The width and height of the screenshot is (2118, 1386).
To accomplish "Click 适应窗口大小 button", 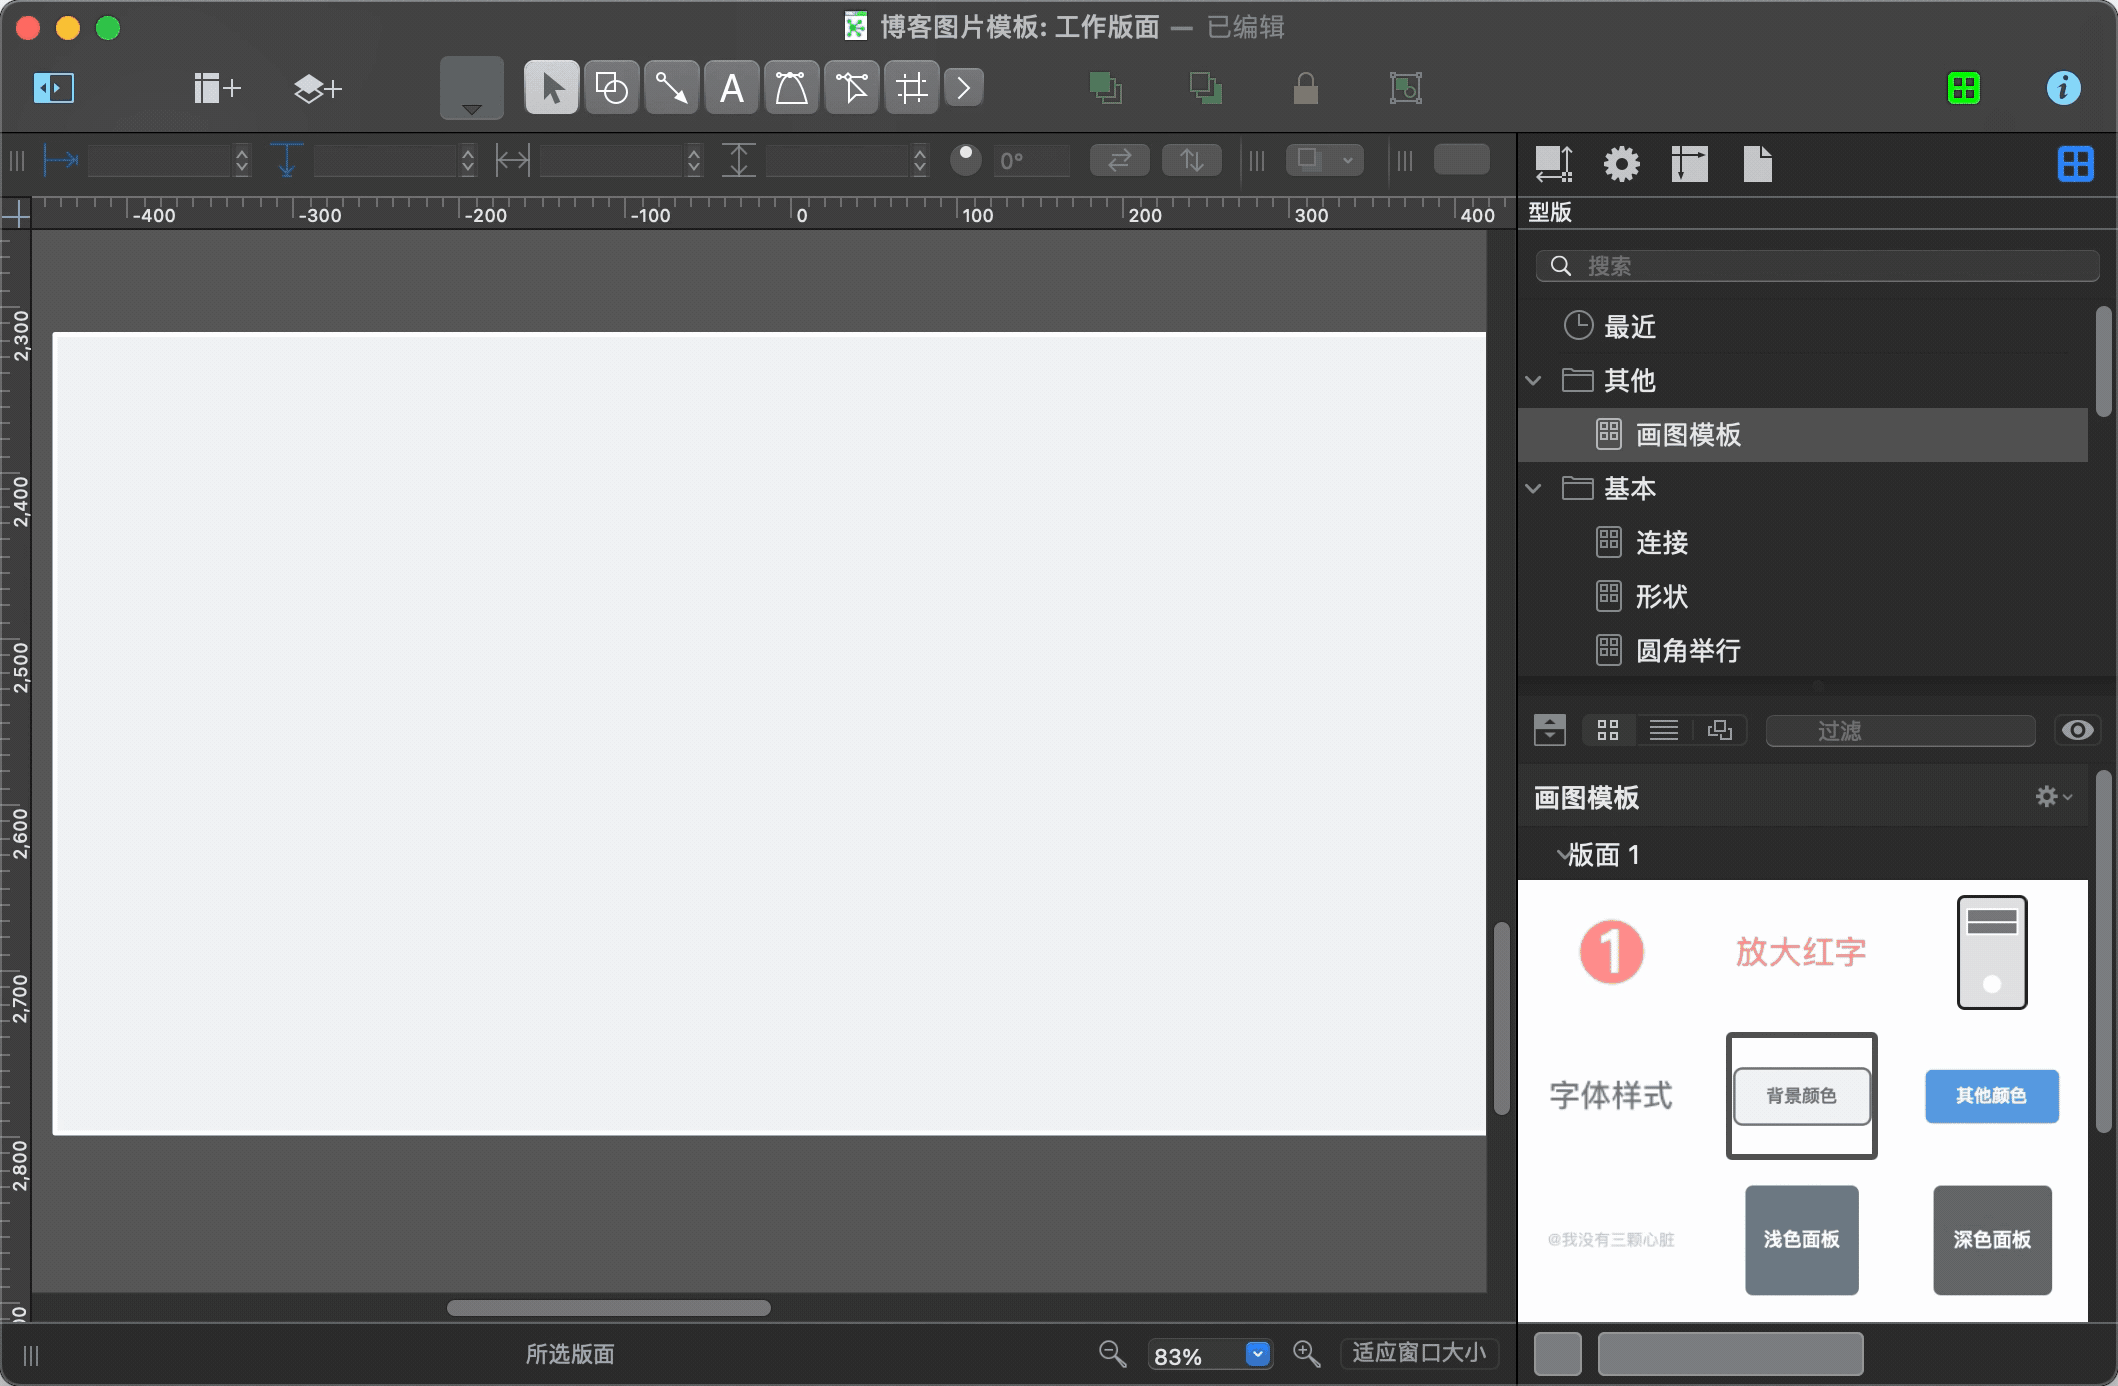I will pyautogui.click(x=1418, y=1354).
